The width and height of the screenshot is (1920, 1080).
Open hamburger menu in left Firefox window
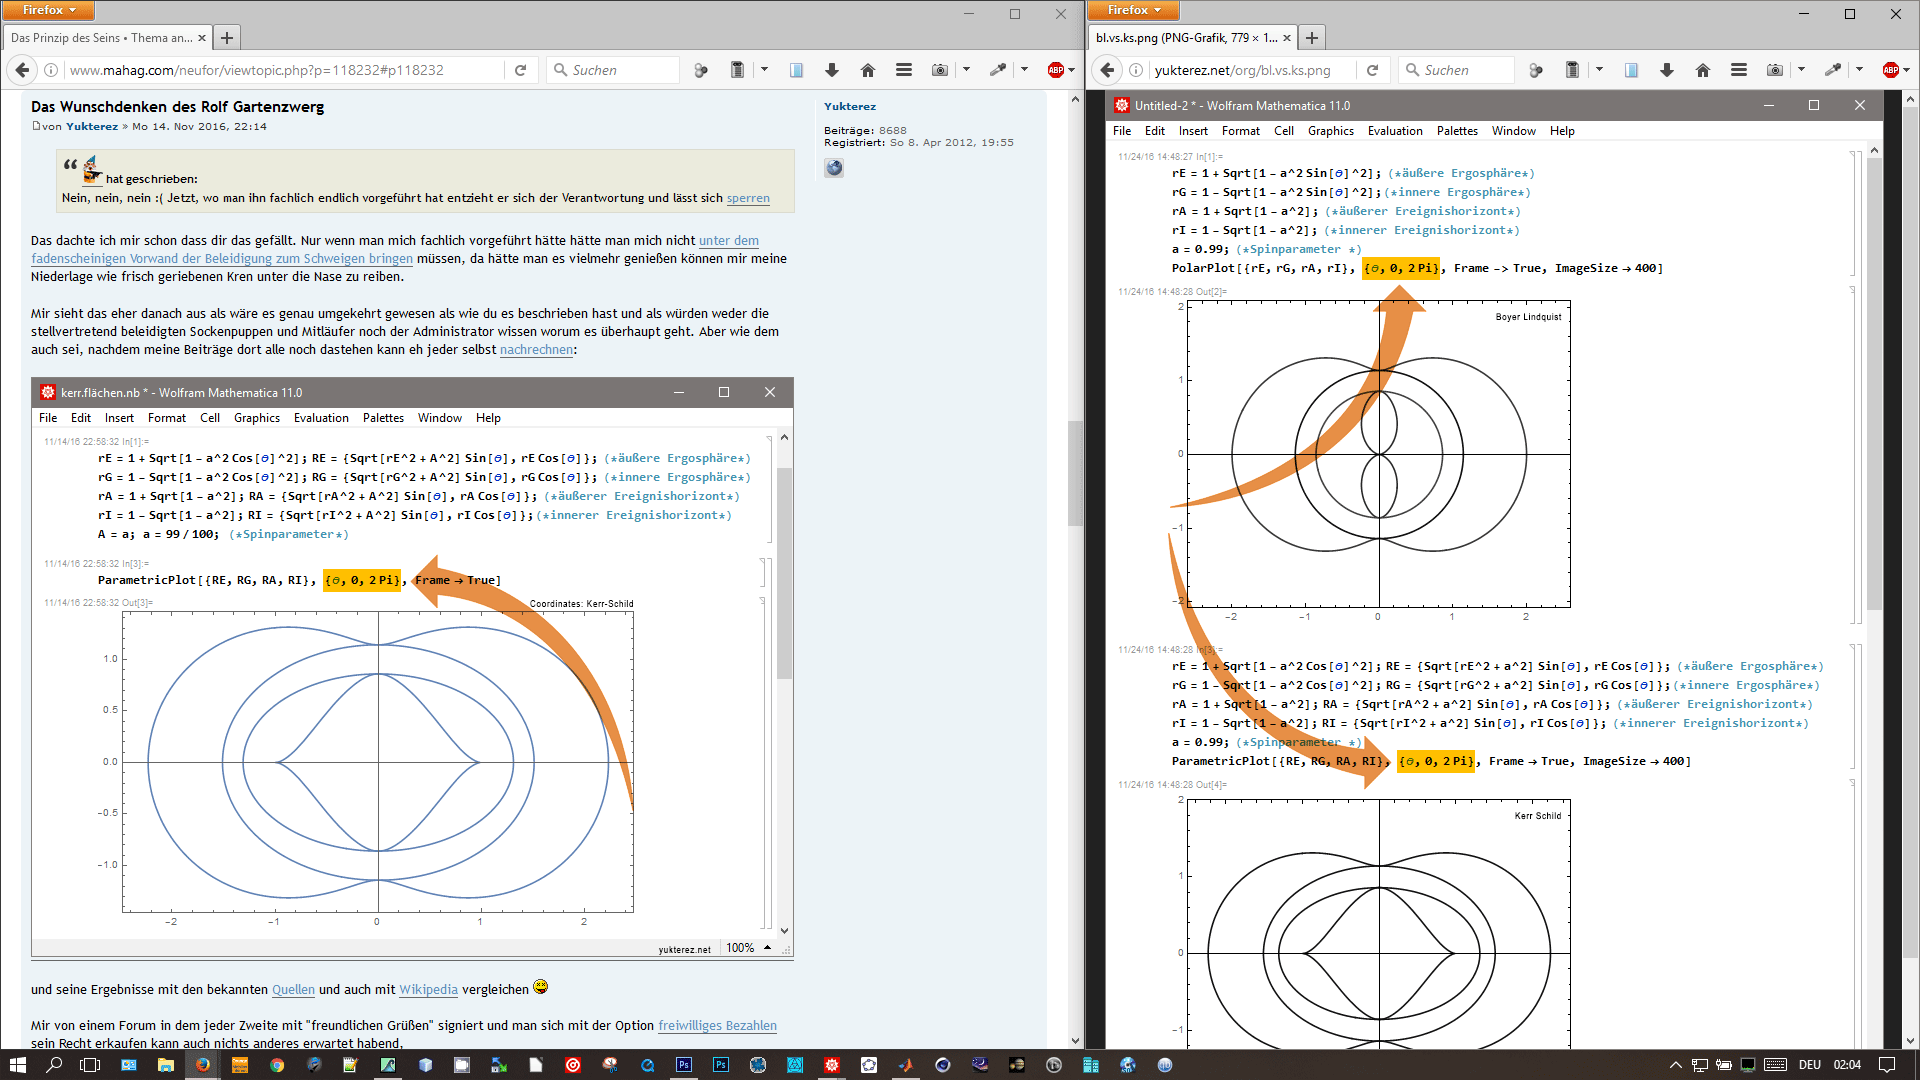tap(903, 70)
